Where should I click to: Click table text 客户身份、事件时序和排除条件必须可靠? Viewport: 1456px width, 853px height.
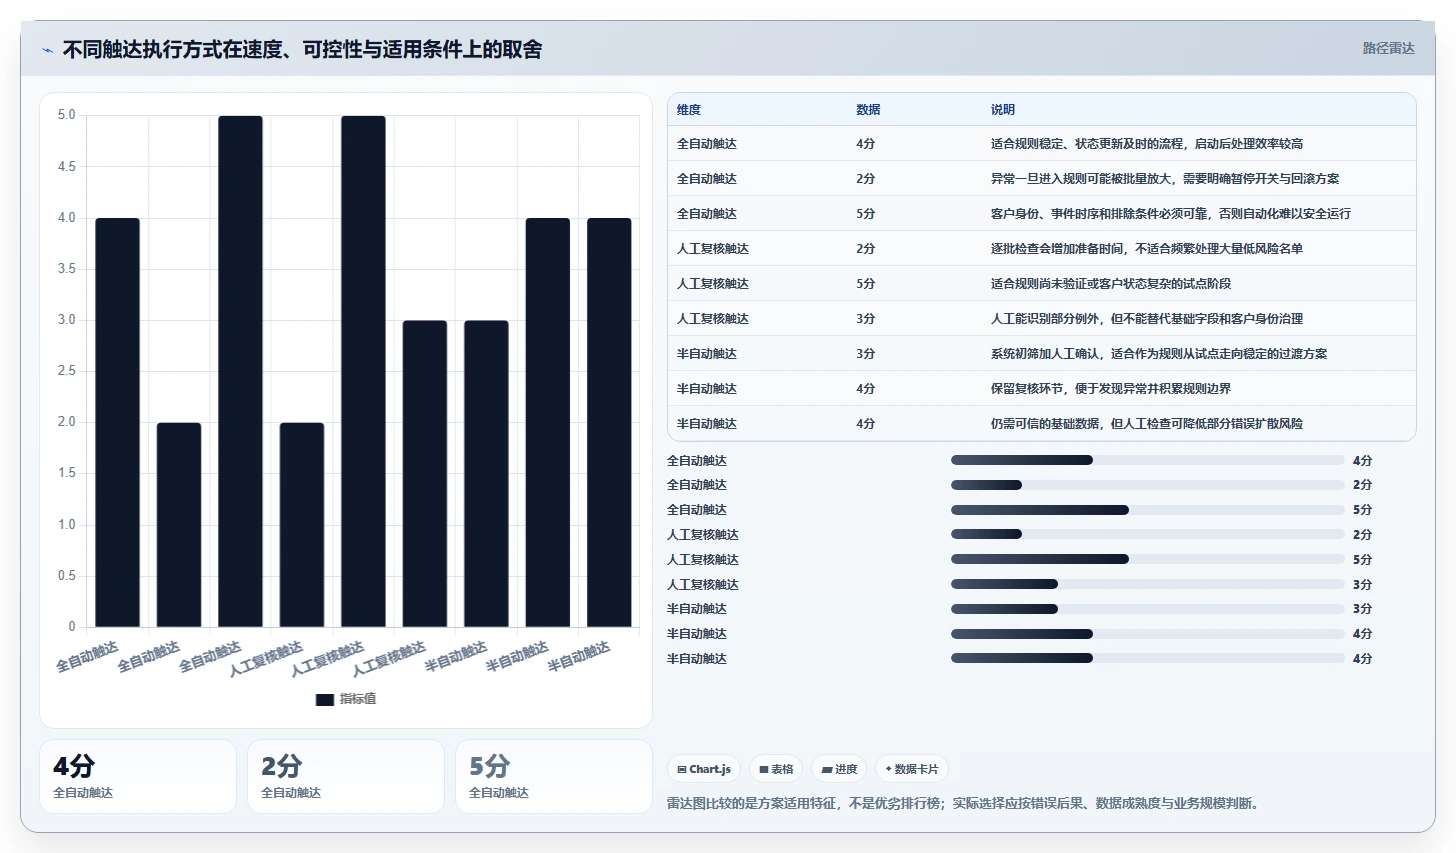coord(1098,214)
